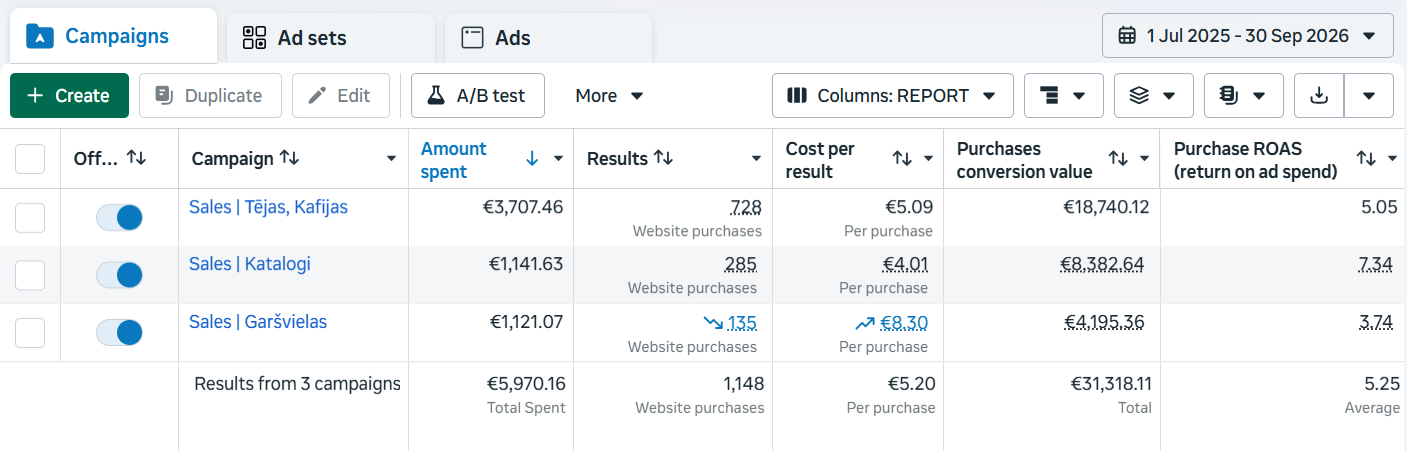Click the Duplicate button

(210, 96)
